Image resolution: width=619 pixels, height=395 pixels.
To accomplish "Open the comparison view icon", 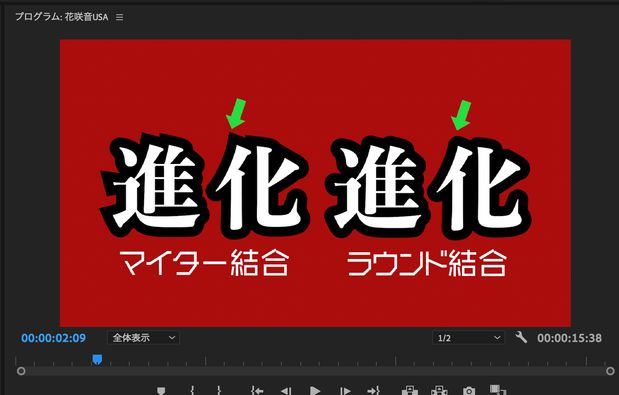I will point(497,390).
